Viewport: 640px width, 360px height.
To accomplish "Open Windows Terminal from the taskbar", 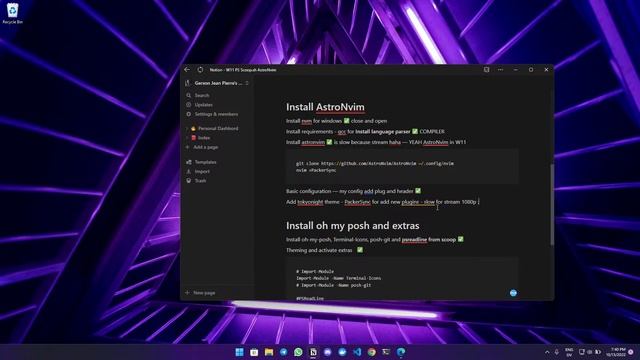I will (x=386, y=352).
